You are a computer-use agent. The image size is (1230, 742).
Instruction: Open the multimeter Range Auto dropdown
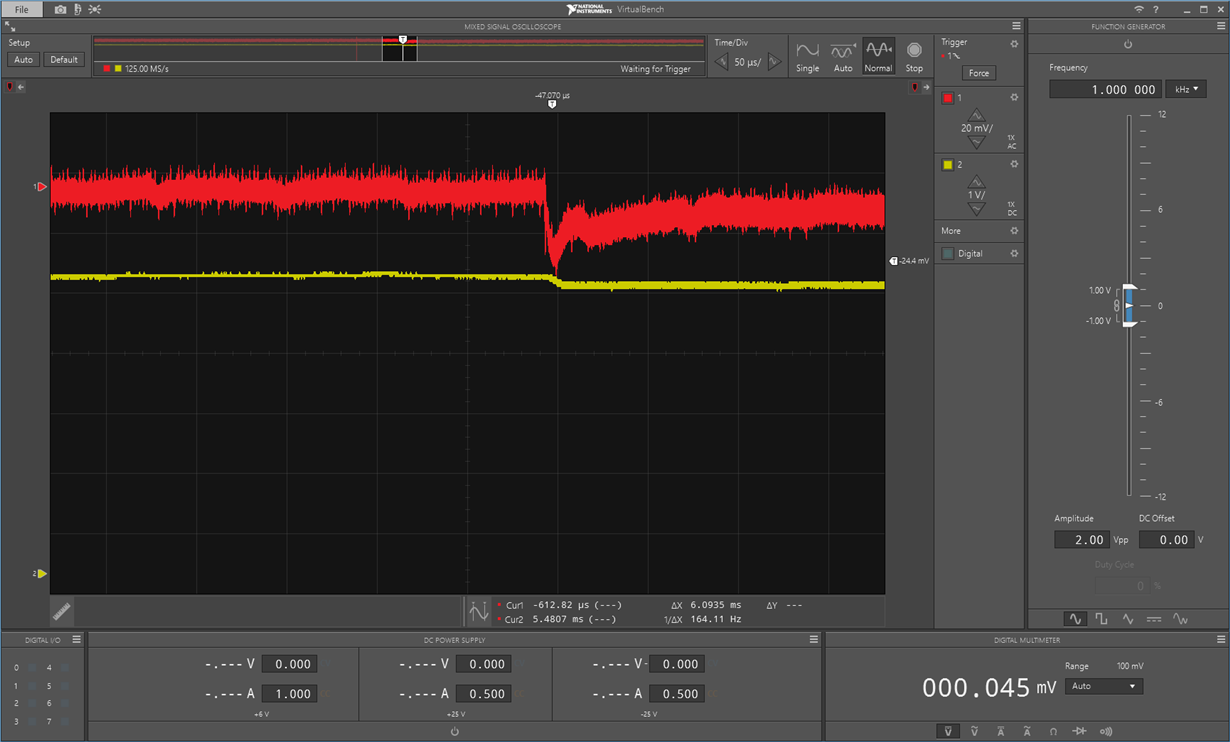1104,687
